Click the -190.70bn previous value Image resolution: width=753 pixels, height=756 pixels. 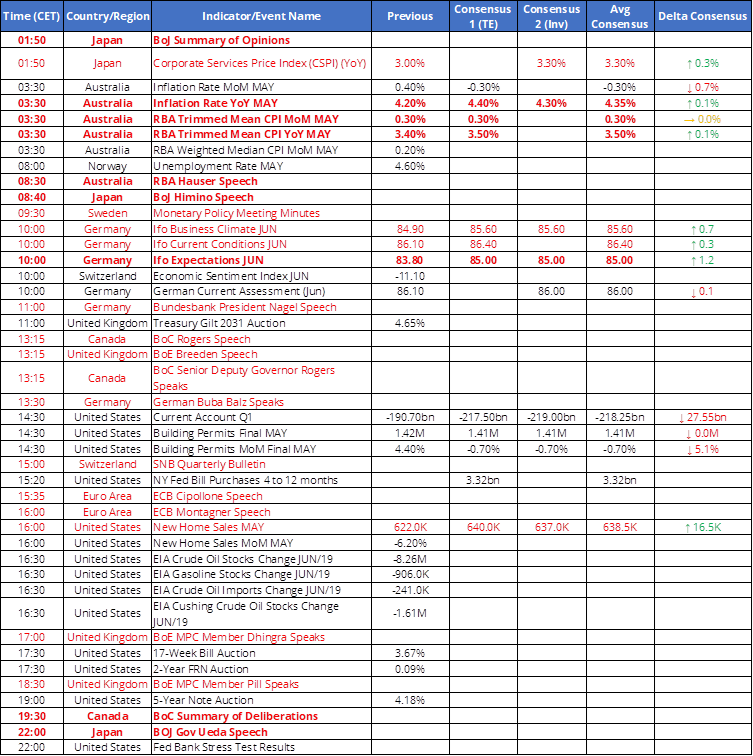[x=410, y=417]
